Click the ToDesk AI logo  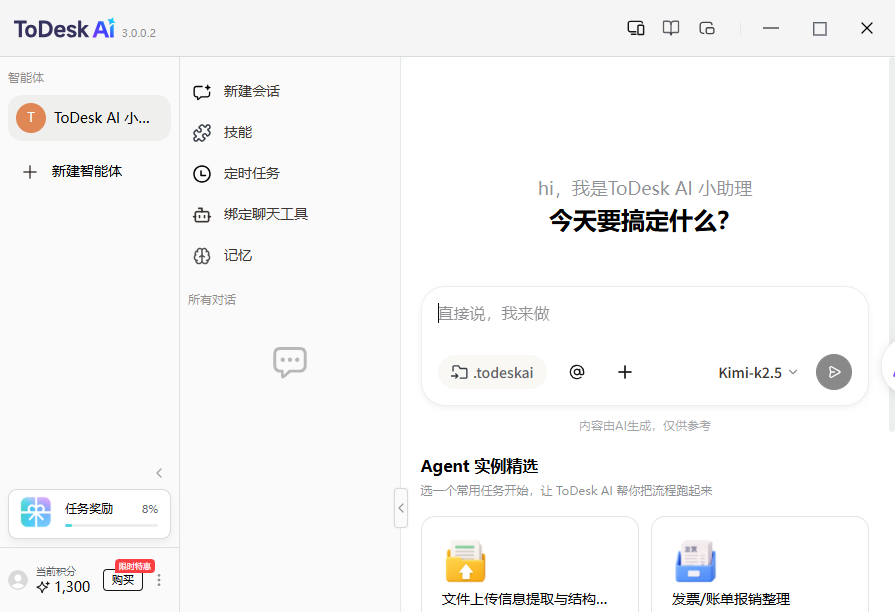64,29
